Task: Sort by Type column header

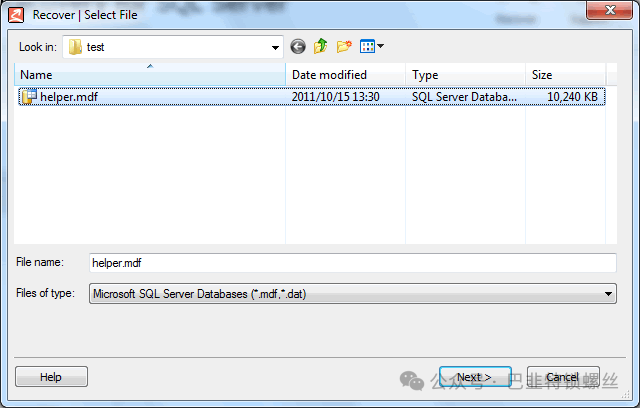Action: tap(466, 75)
